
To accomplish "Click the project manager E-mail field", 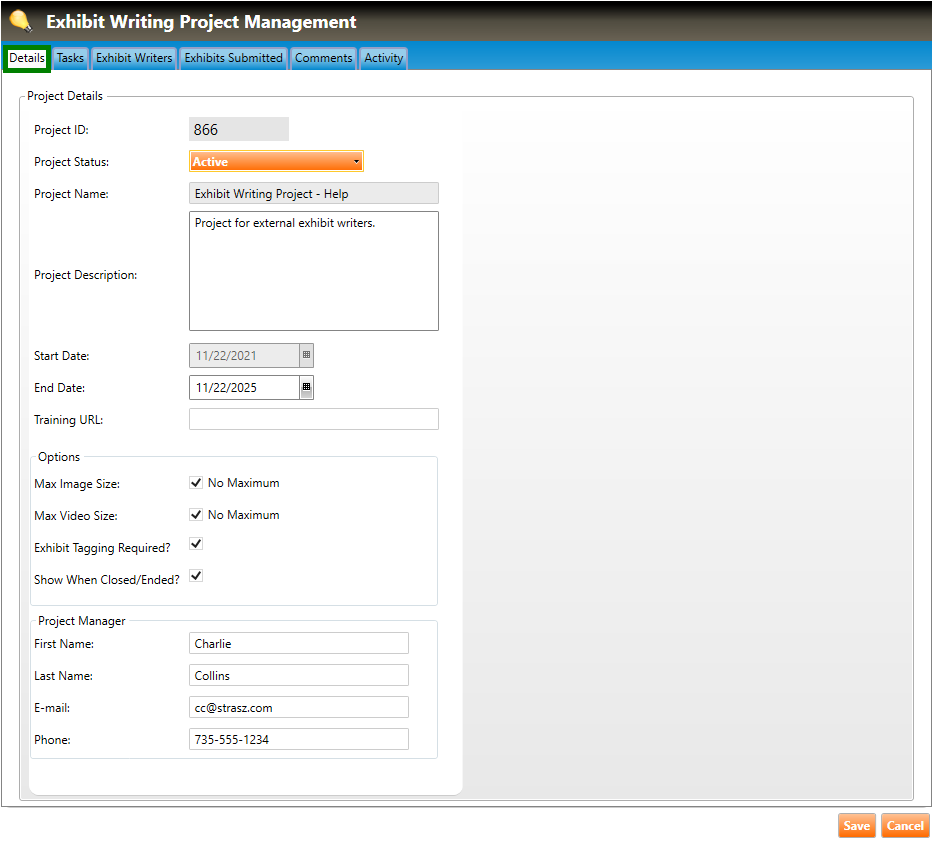I will (x=298, y=707).
